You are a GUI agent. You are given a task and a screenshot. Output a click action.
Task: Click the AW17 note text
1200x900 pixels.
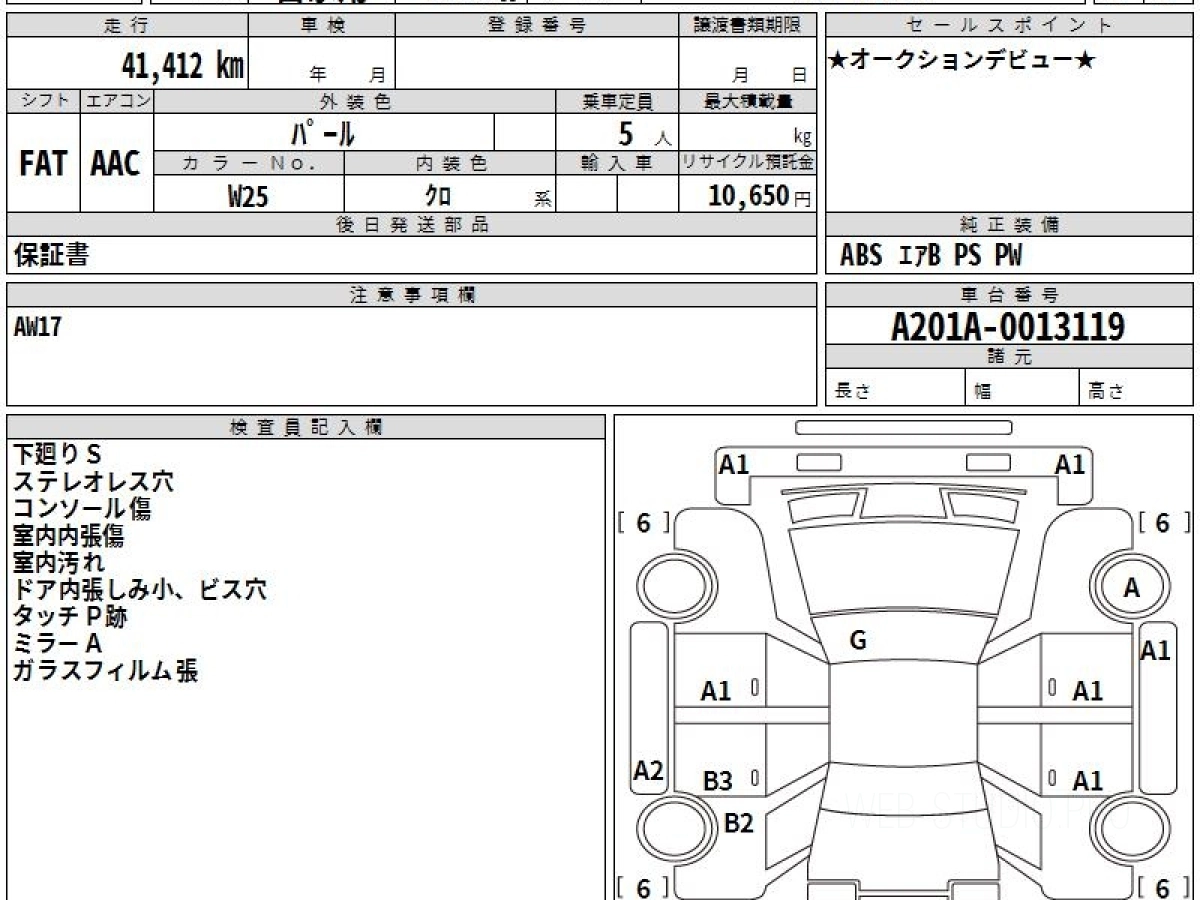pos(38,326)
